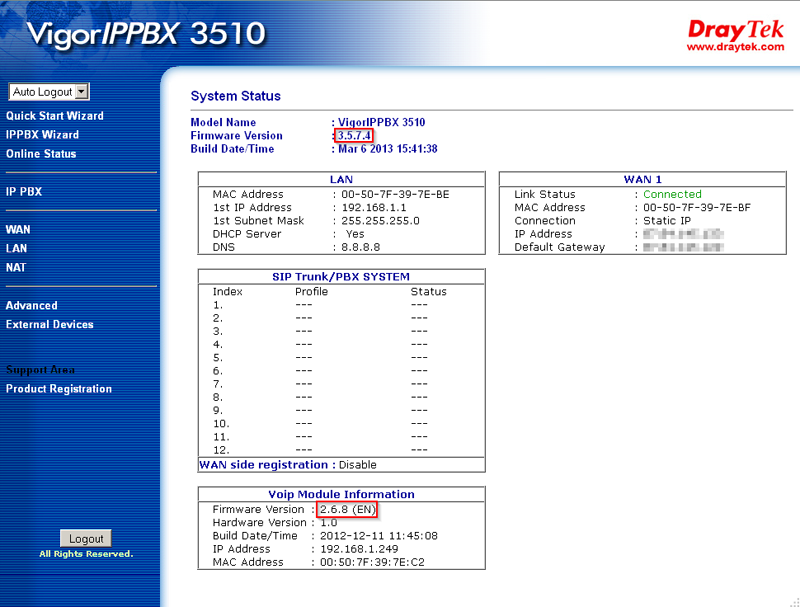Click the model name VigorIPPBX 3510 value

click(x=382, y=122)
